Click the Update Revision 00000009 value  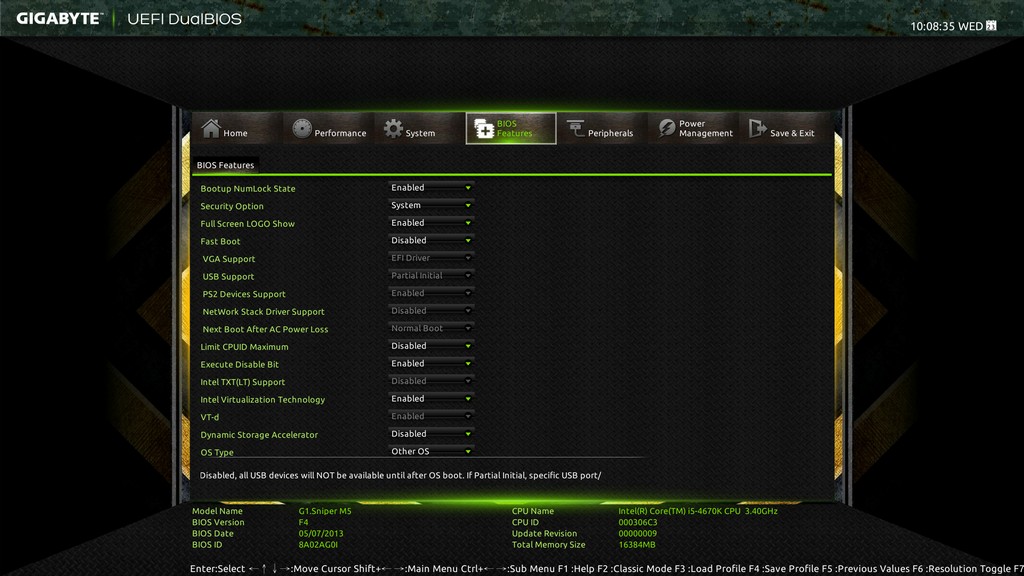pyautogui.click(x=637, y=533)
